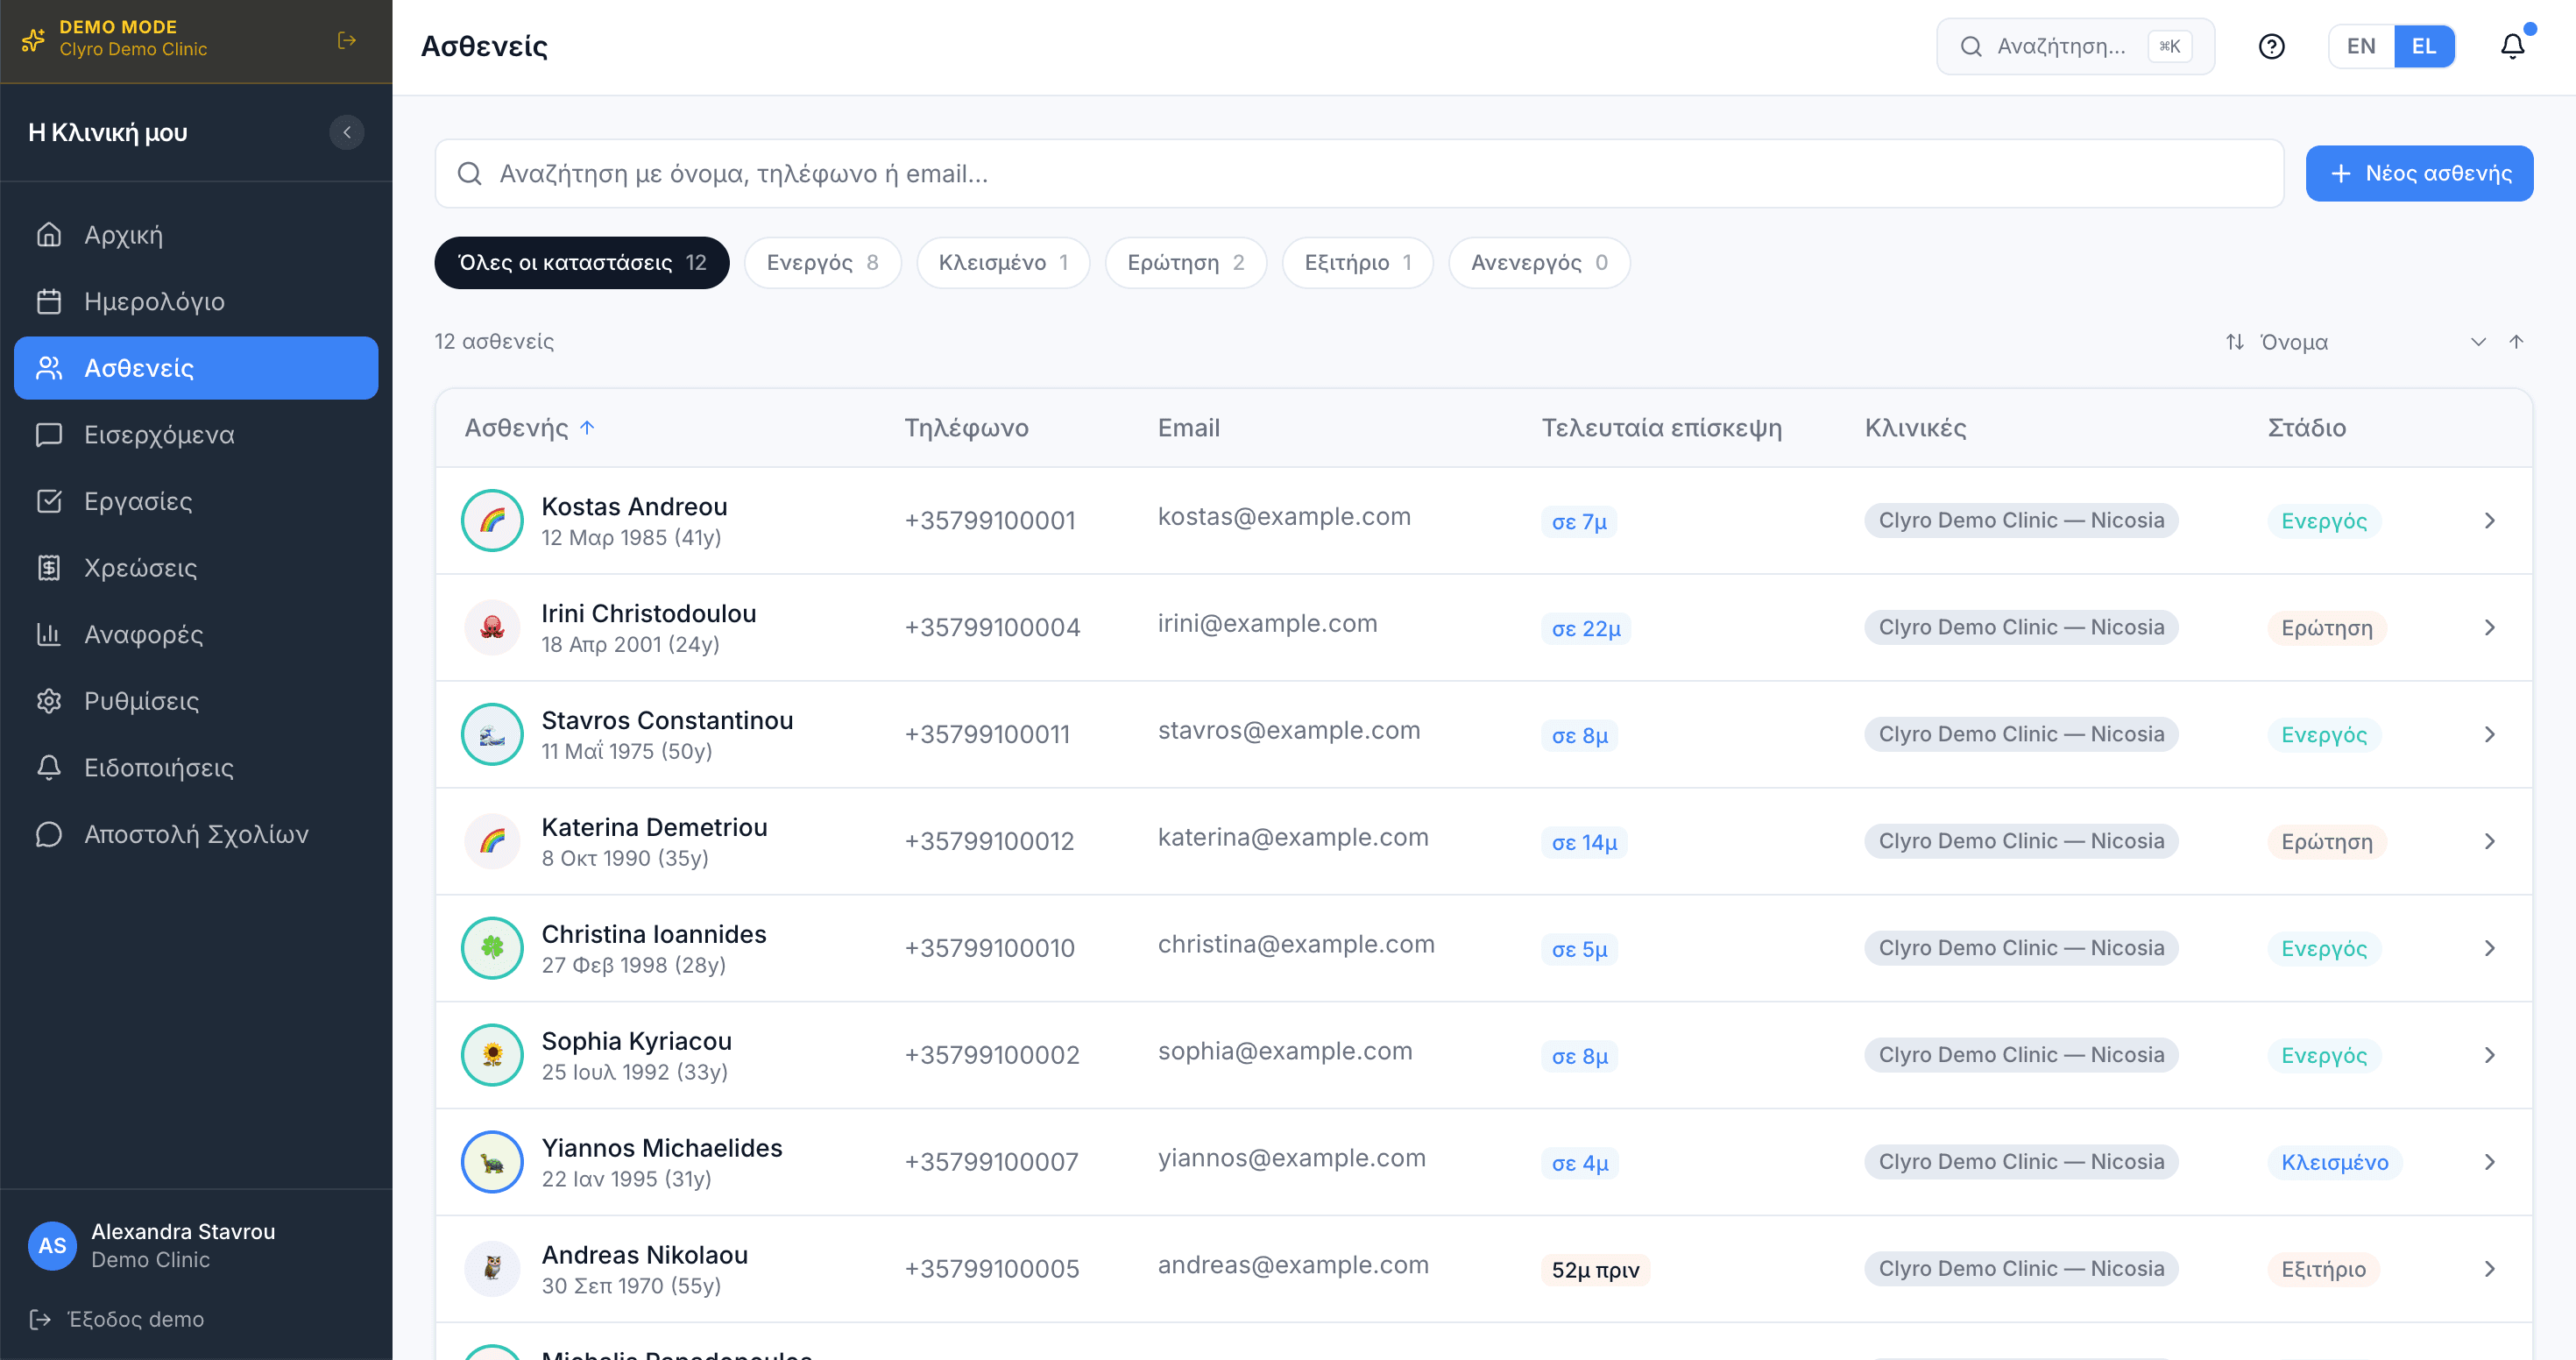
Task: Click Kostas Andreou's rainbow avatar
Action: (x=492, y=520)
